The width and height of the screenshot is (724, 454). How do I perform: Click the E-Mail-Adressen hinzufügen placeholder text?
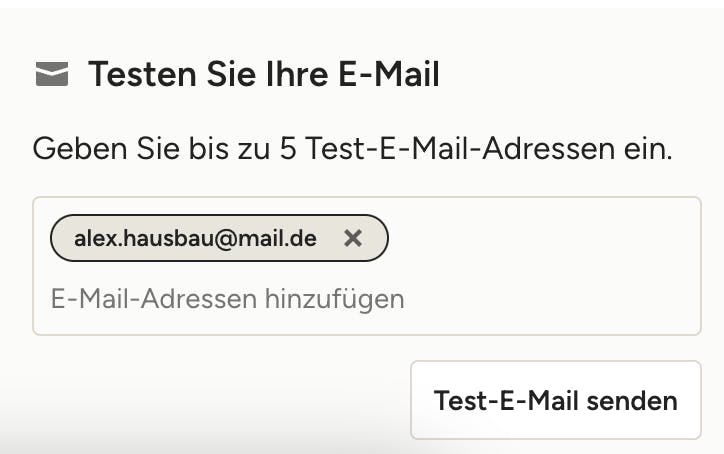pos(228,298)
